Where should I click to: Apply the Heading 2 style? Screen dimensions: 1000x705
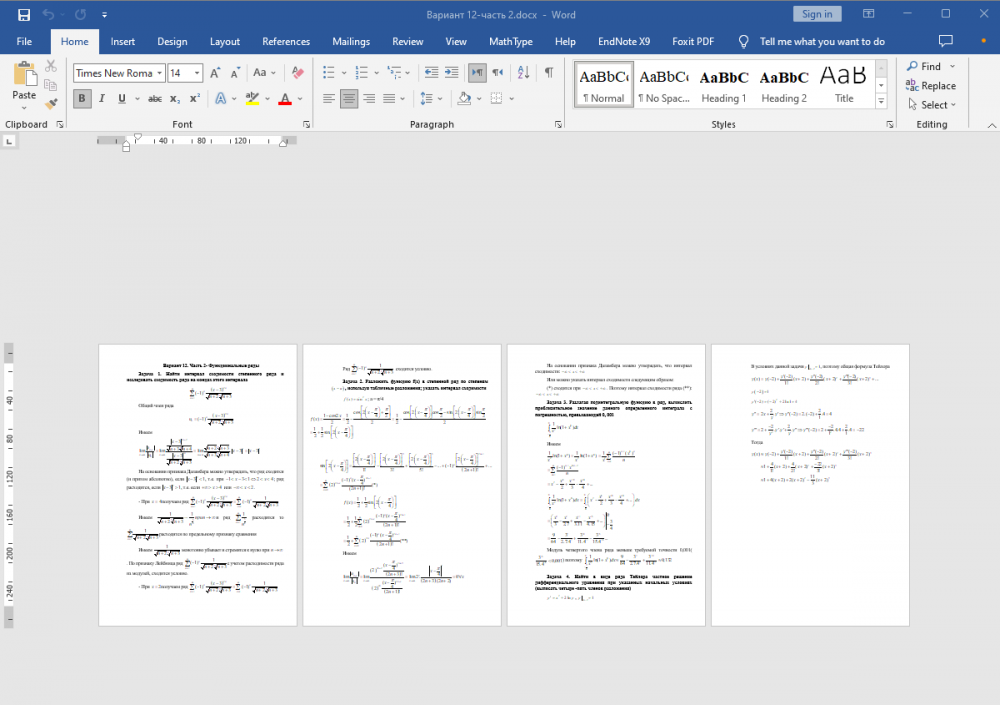pos(784,84)
